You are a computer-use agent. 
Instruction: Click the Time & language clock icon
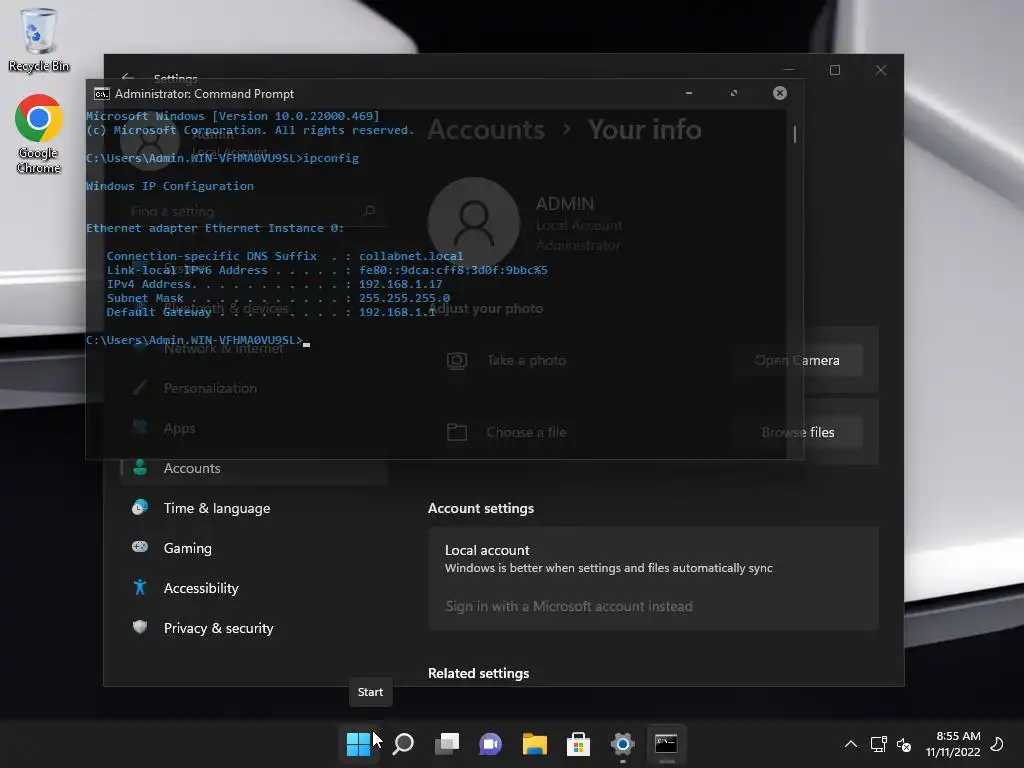click(x=140, y=507)
